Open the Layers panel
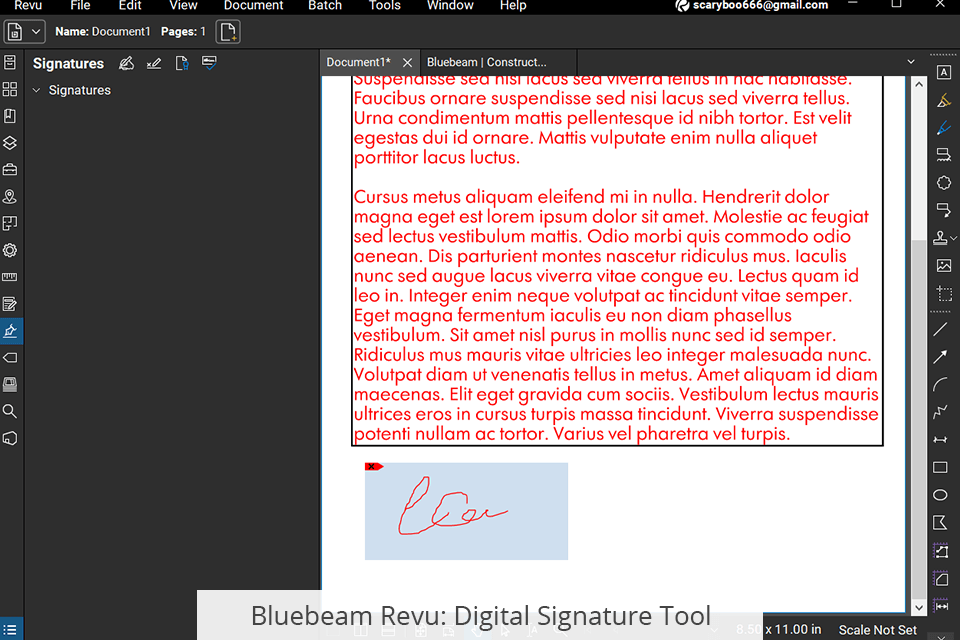The width and height of the screenshot is (960, 640). click(x=10, y=143)
